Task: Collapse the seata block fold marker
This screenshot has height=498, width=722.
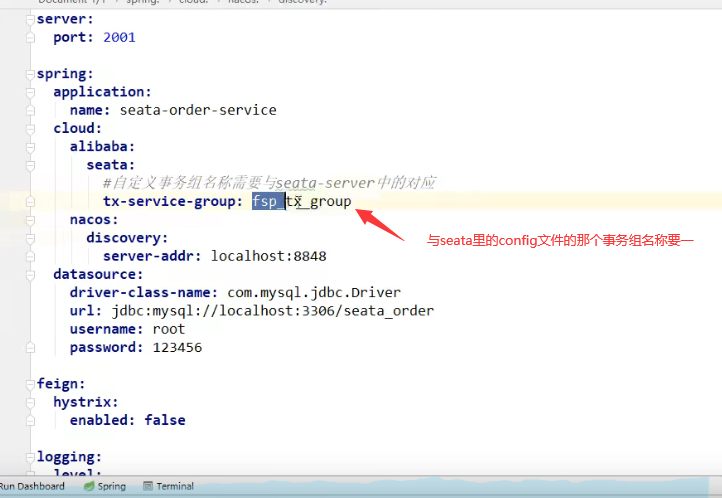Action: 30,165
